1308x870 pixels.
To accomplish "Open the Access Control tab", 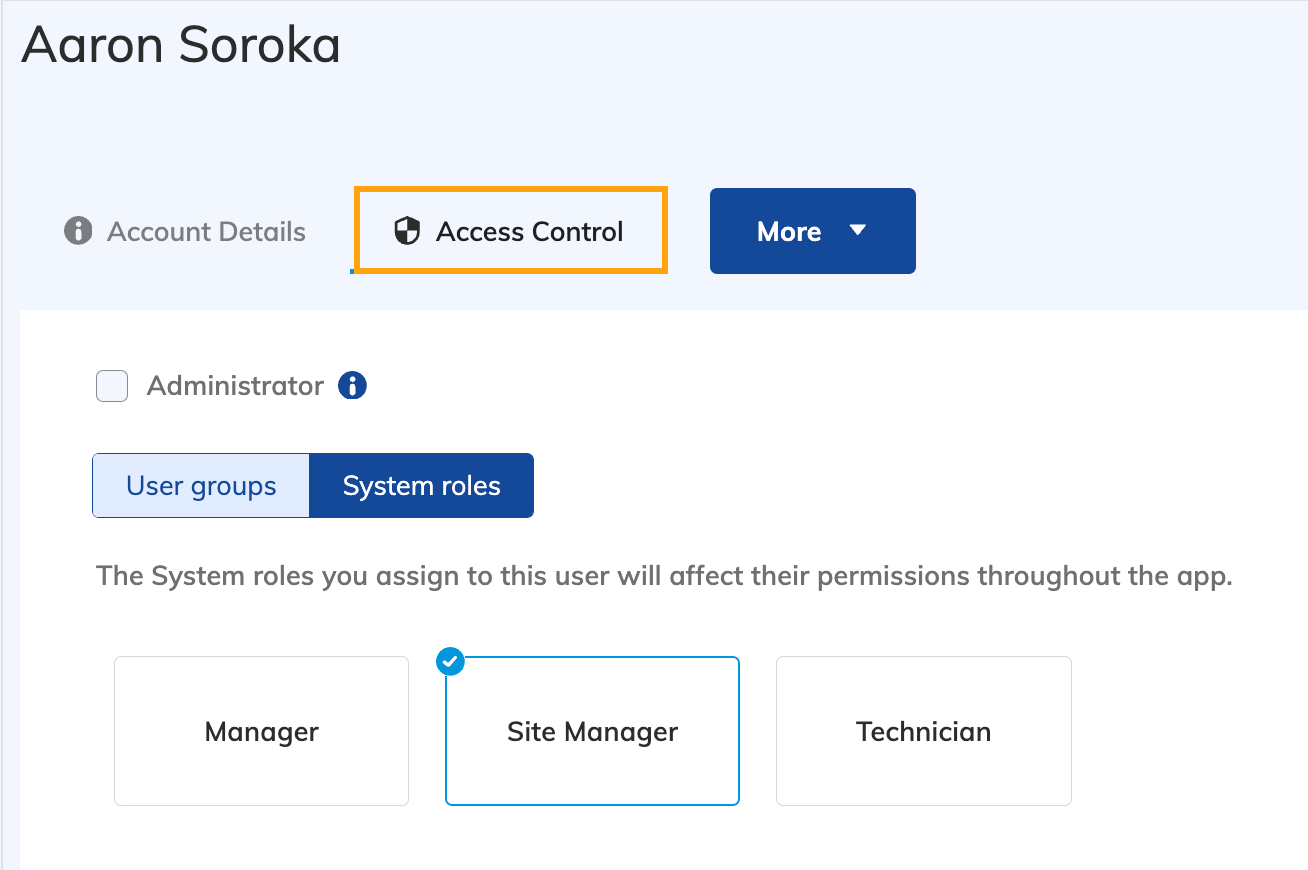I will click(528, 231).
